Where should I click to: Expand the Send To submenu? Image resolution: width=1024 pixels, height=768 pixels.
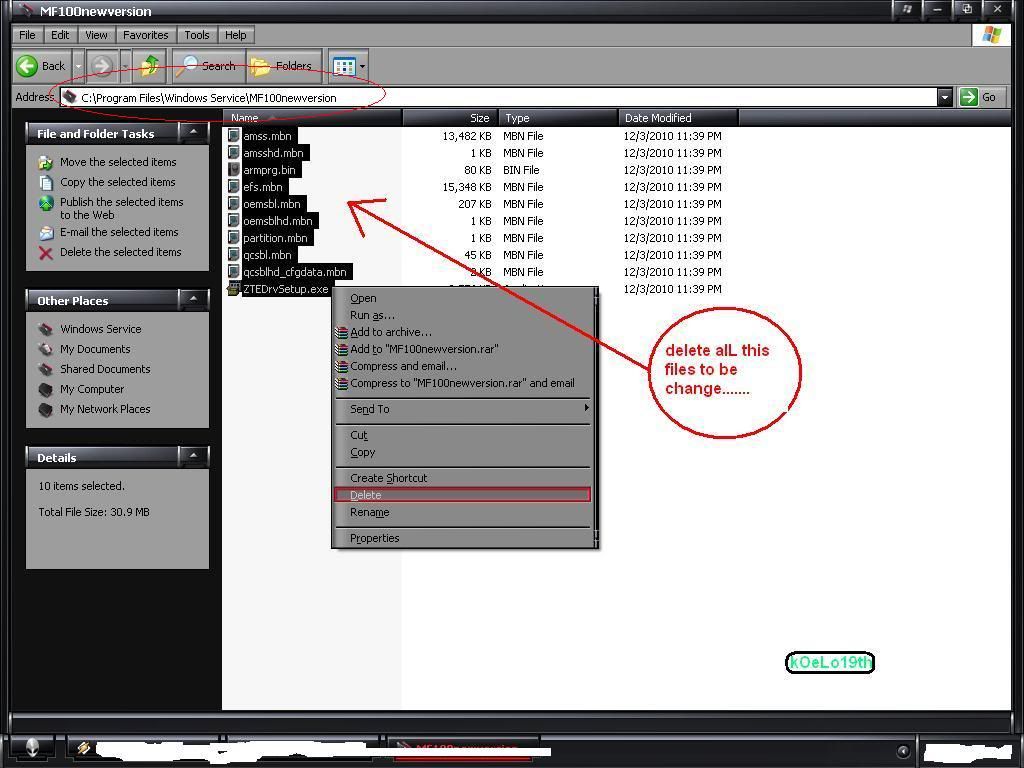[463, 409]
